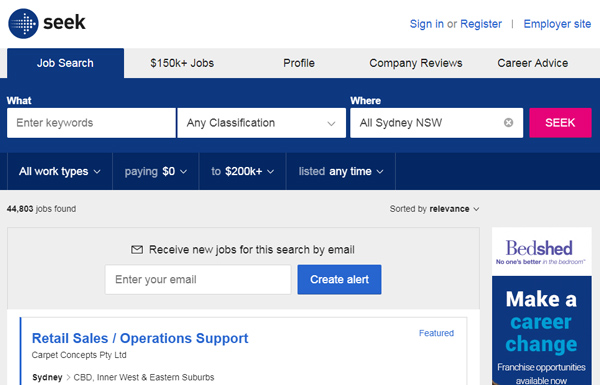The height and width of the screenshot is (385, 600).
Task: Open the Register link
Action: (481, 24)
